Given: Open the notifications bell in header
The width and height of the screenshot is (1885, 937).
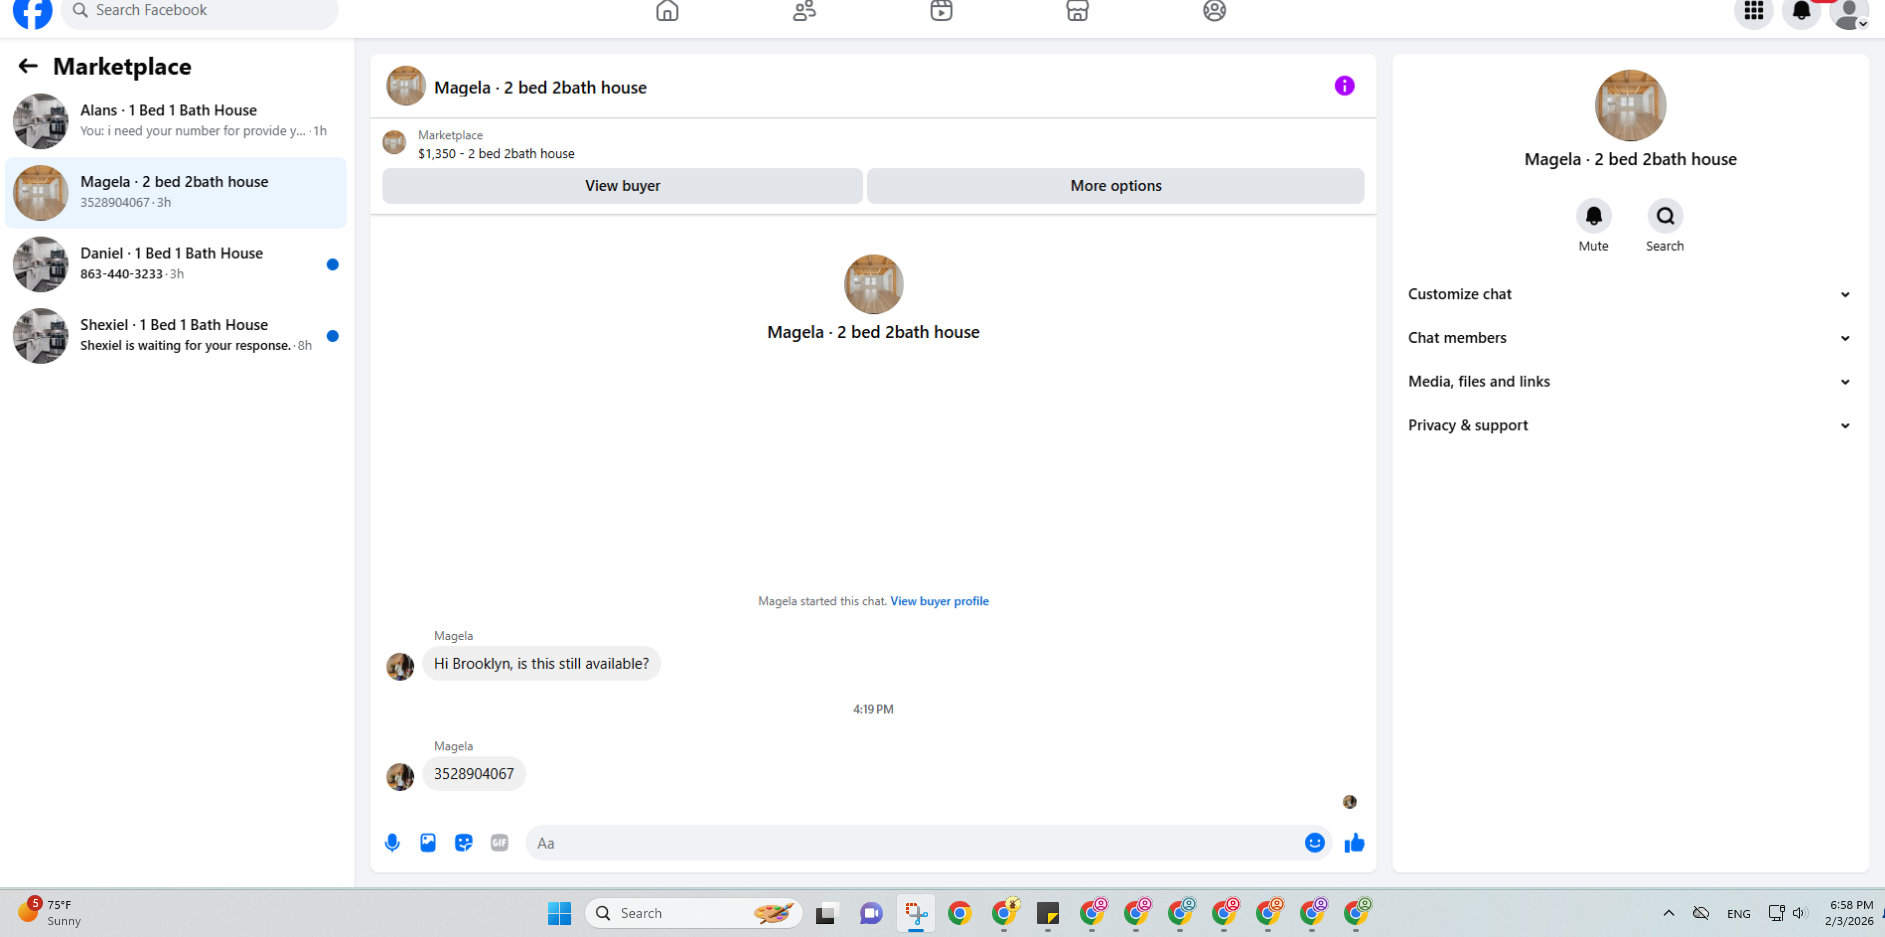Looking at the screenshot, I should [x=1801, y=11].
